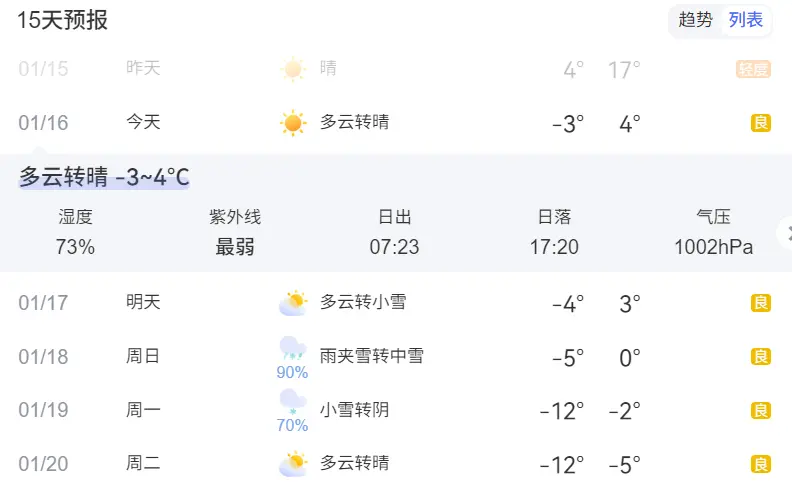Click the partly cloudy icon for 01/20
This screenshot has height=493, width=792.
(293, 464)
